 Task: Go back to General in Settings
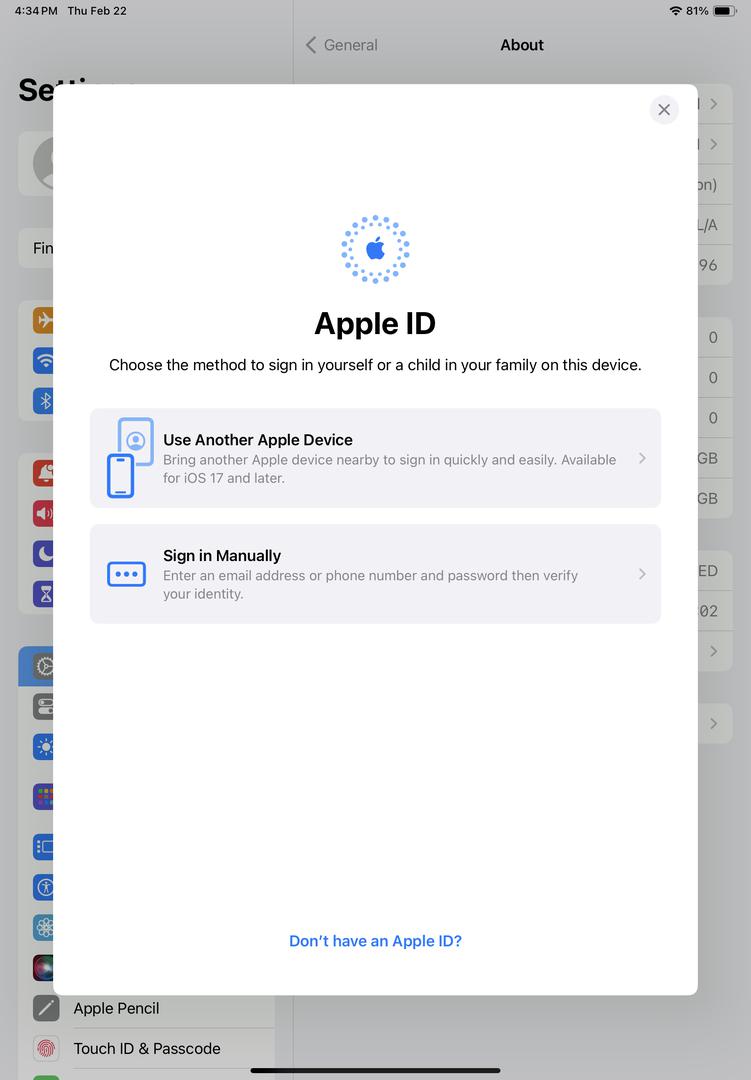pos(342,45)
